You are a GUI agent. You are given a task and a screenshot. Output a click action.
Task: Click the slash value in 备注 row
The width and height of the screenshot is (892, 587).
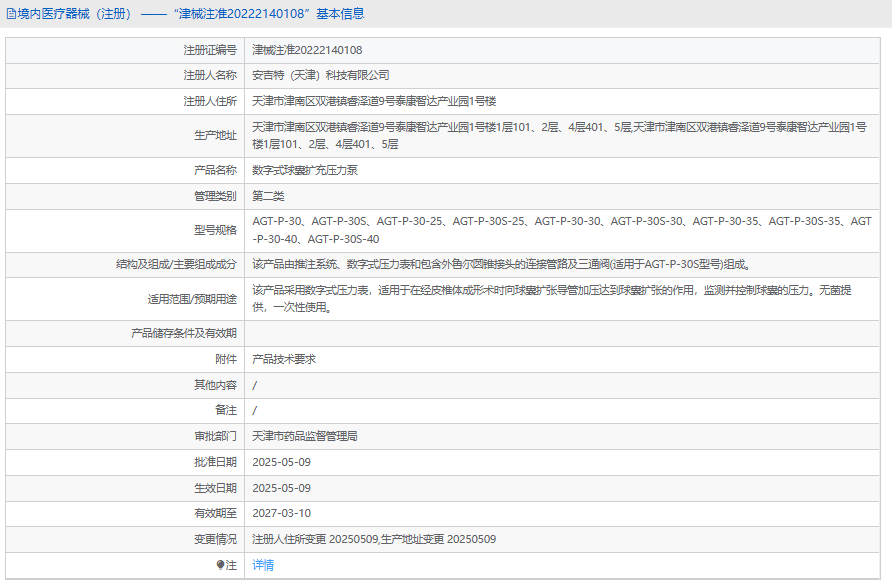pyautogui.click(x=254, y=411)
